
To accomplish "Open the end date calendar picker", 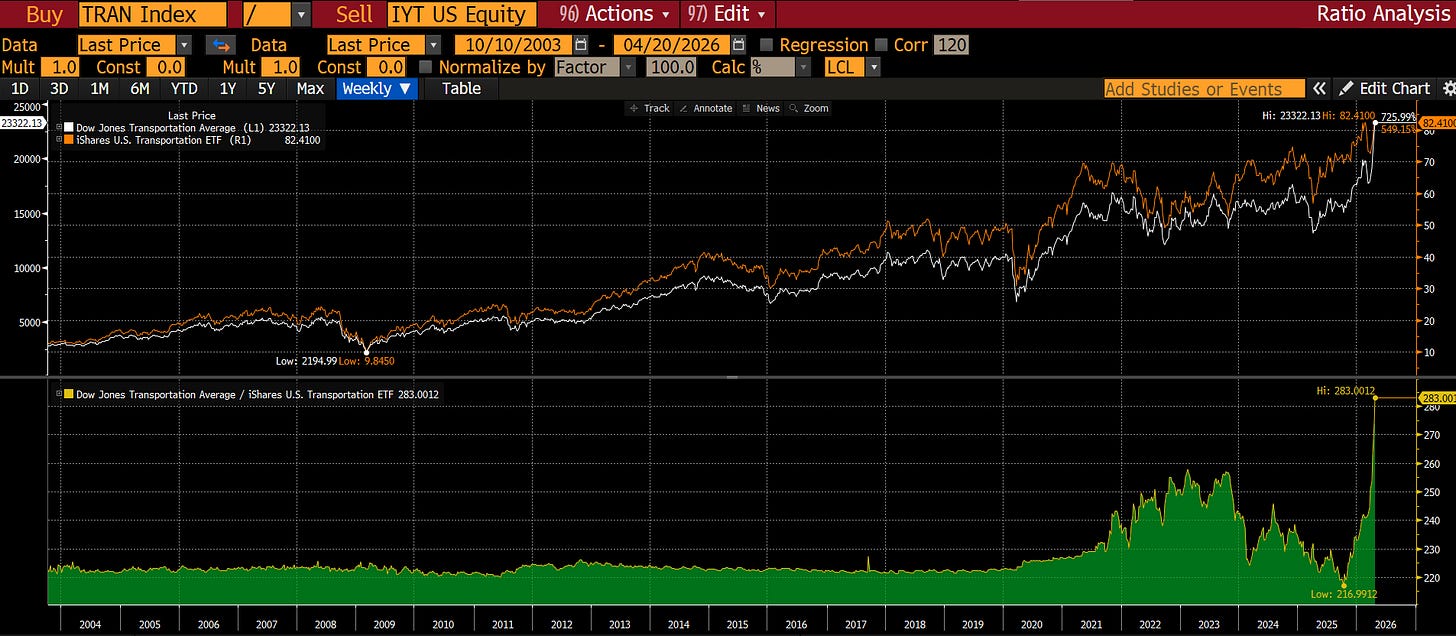I will 739,45.
